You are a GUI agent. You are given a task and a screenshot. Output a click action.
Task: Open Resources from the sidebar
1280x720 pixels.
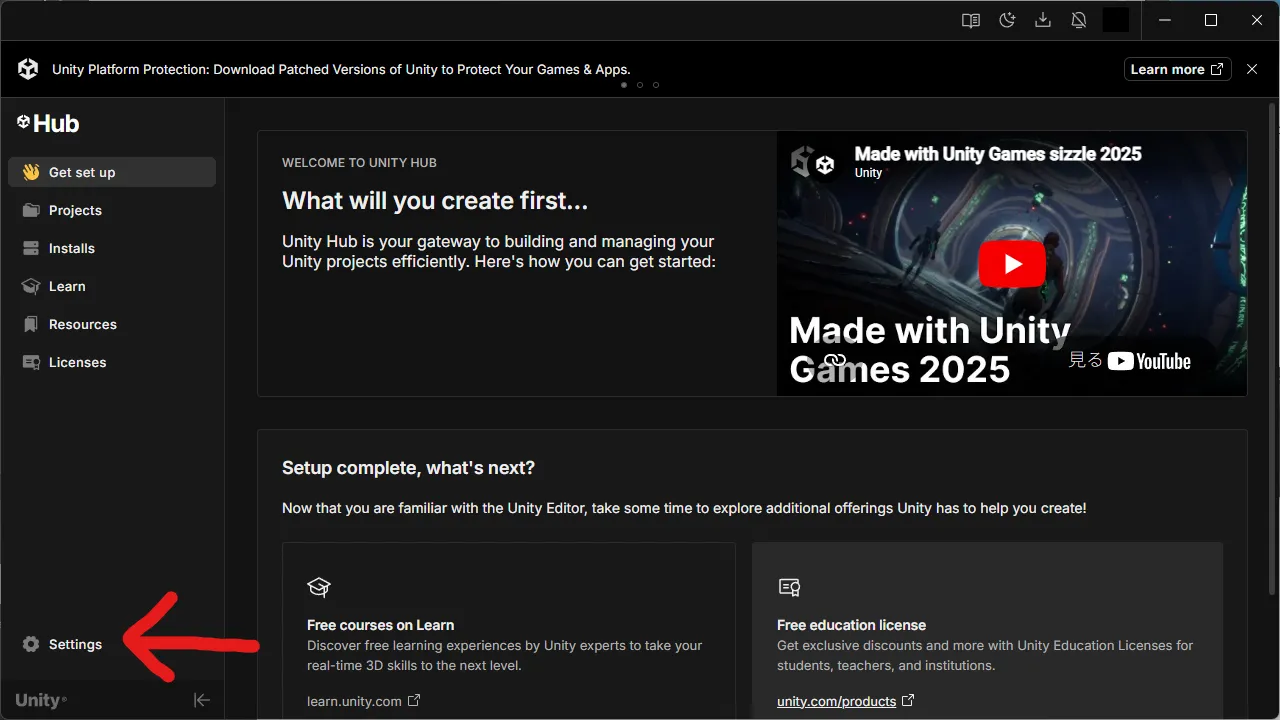point(81,324)
